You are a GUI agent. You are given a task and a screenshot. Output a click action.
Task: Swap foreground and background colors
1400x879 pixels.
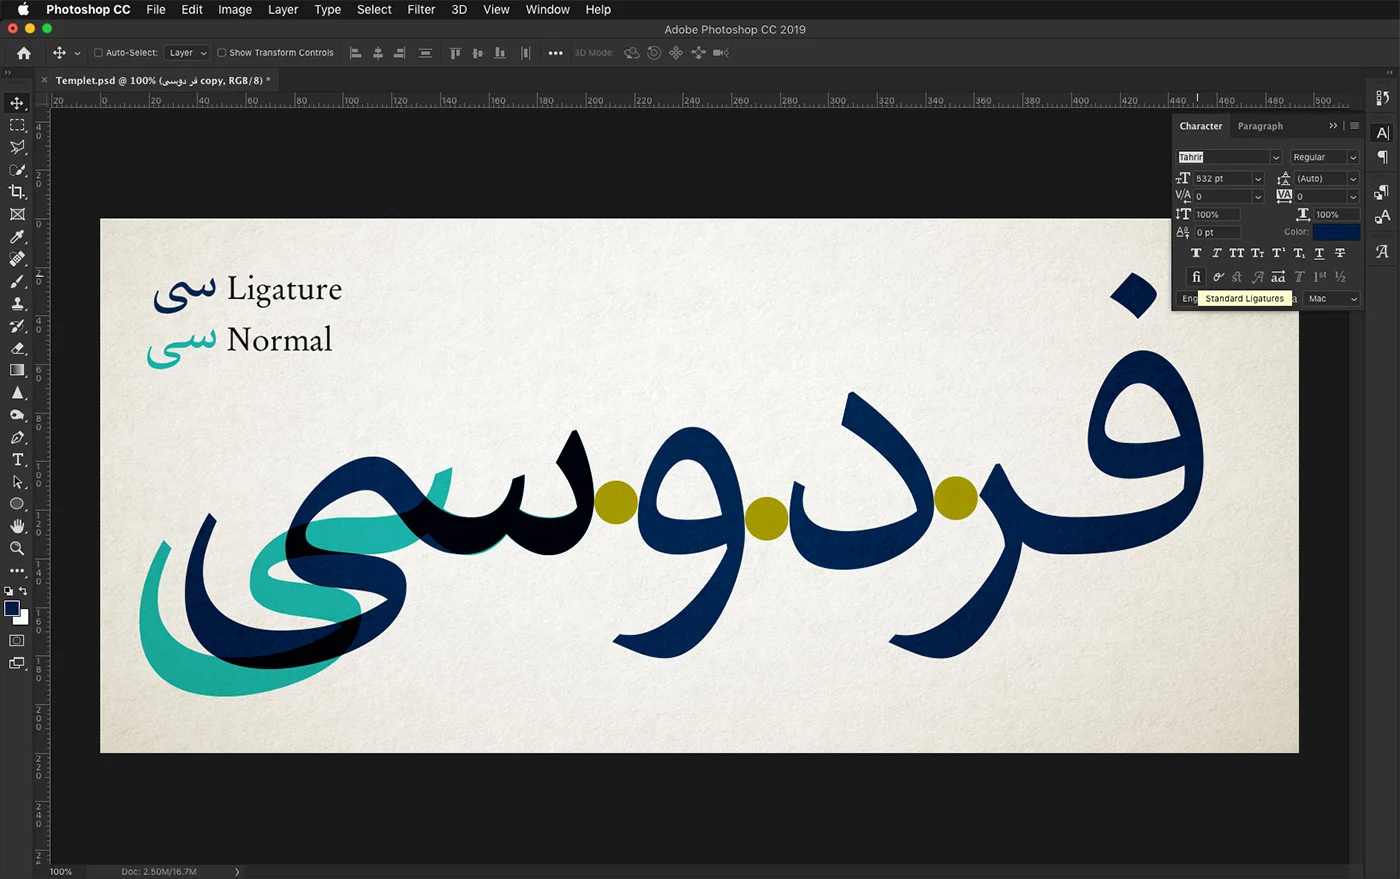(x=24, y=592)
